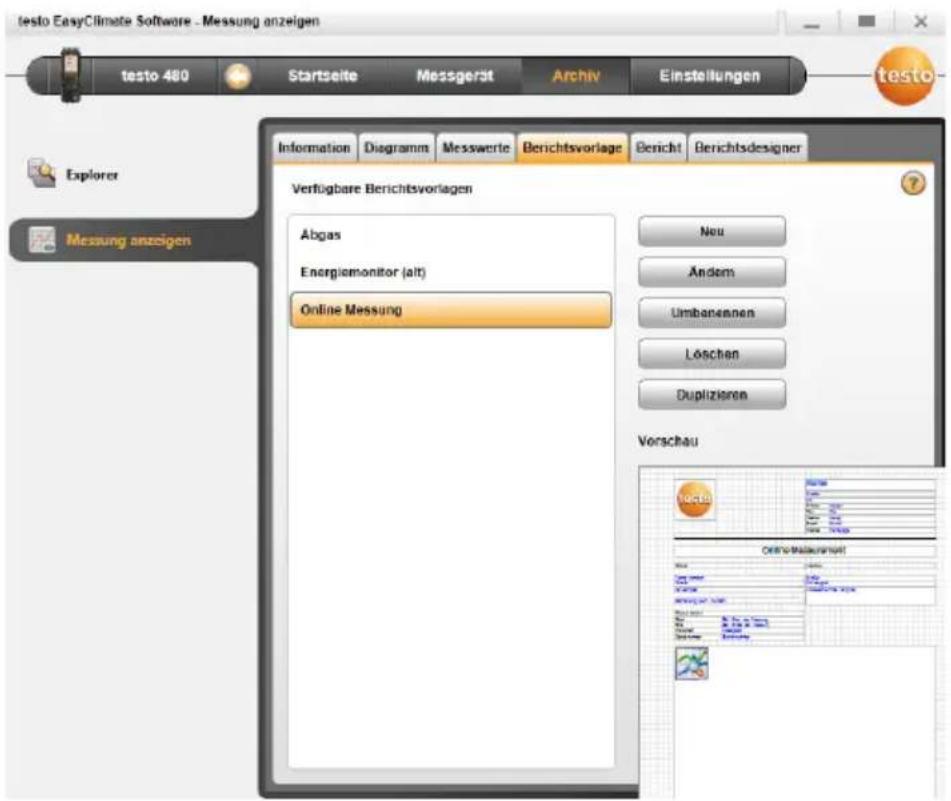This screenshot has width=951, height=801.
Task: Open the Einstellungen menu
Action: pos(710,76)
